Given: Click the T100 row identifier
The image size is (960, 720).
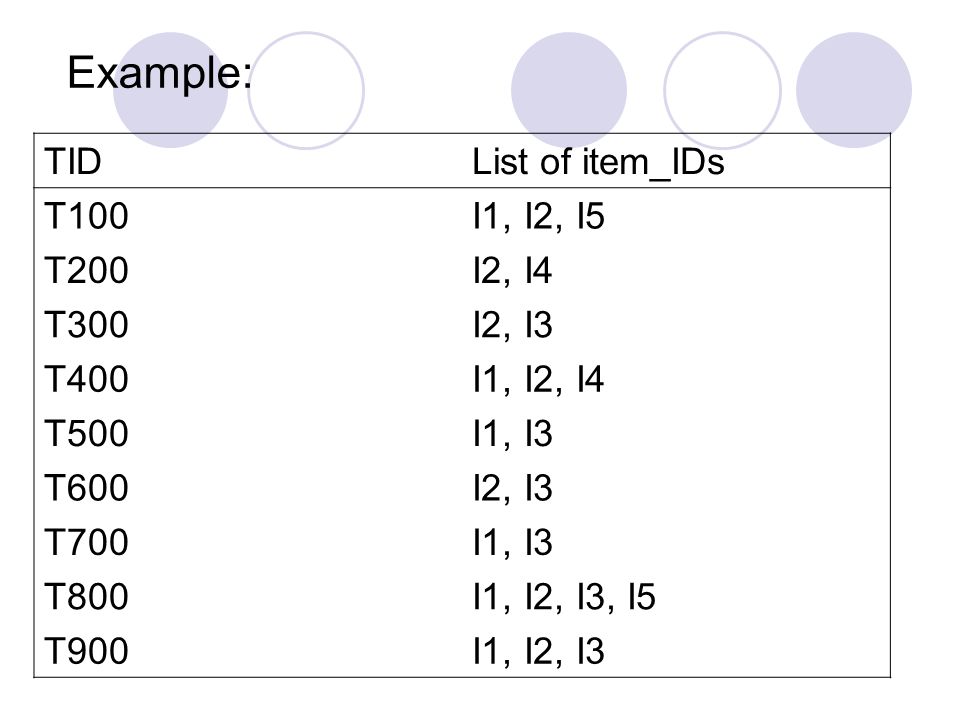Looking at the screenshot, I should coord(86,216).
